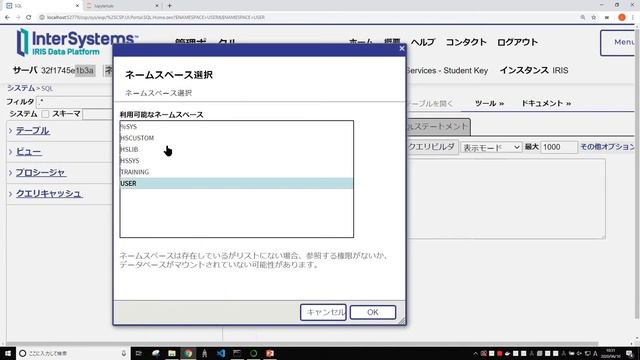The image size is (640, 360).
Task: Open Chrome from the taskbar
Action: [188, 353]
